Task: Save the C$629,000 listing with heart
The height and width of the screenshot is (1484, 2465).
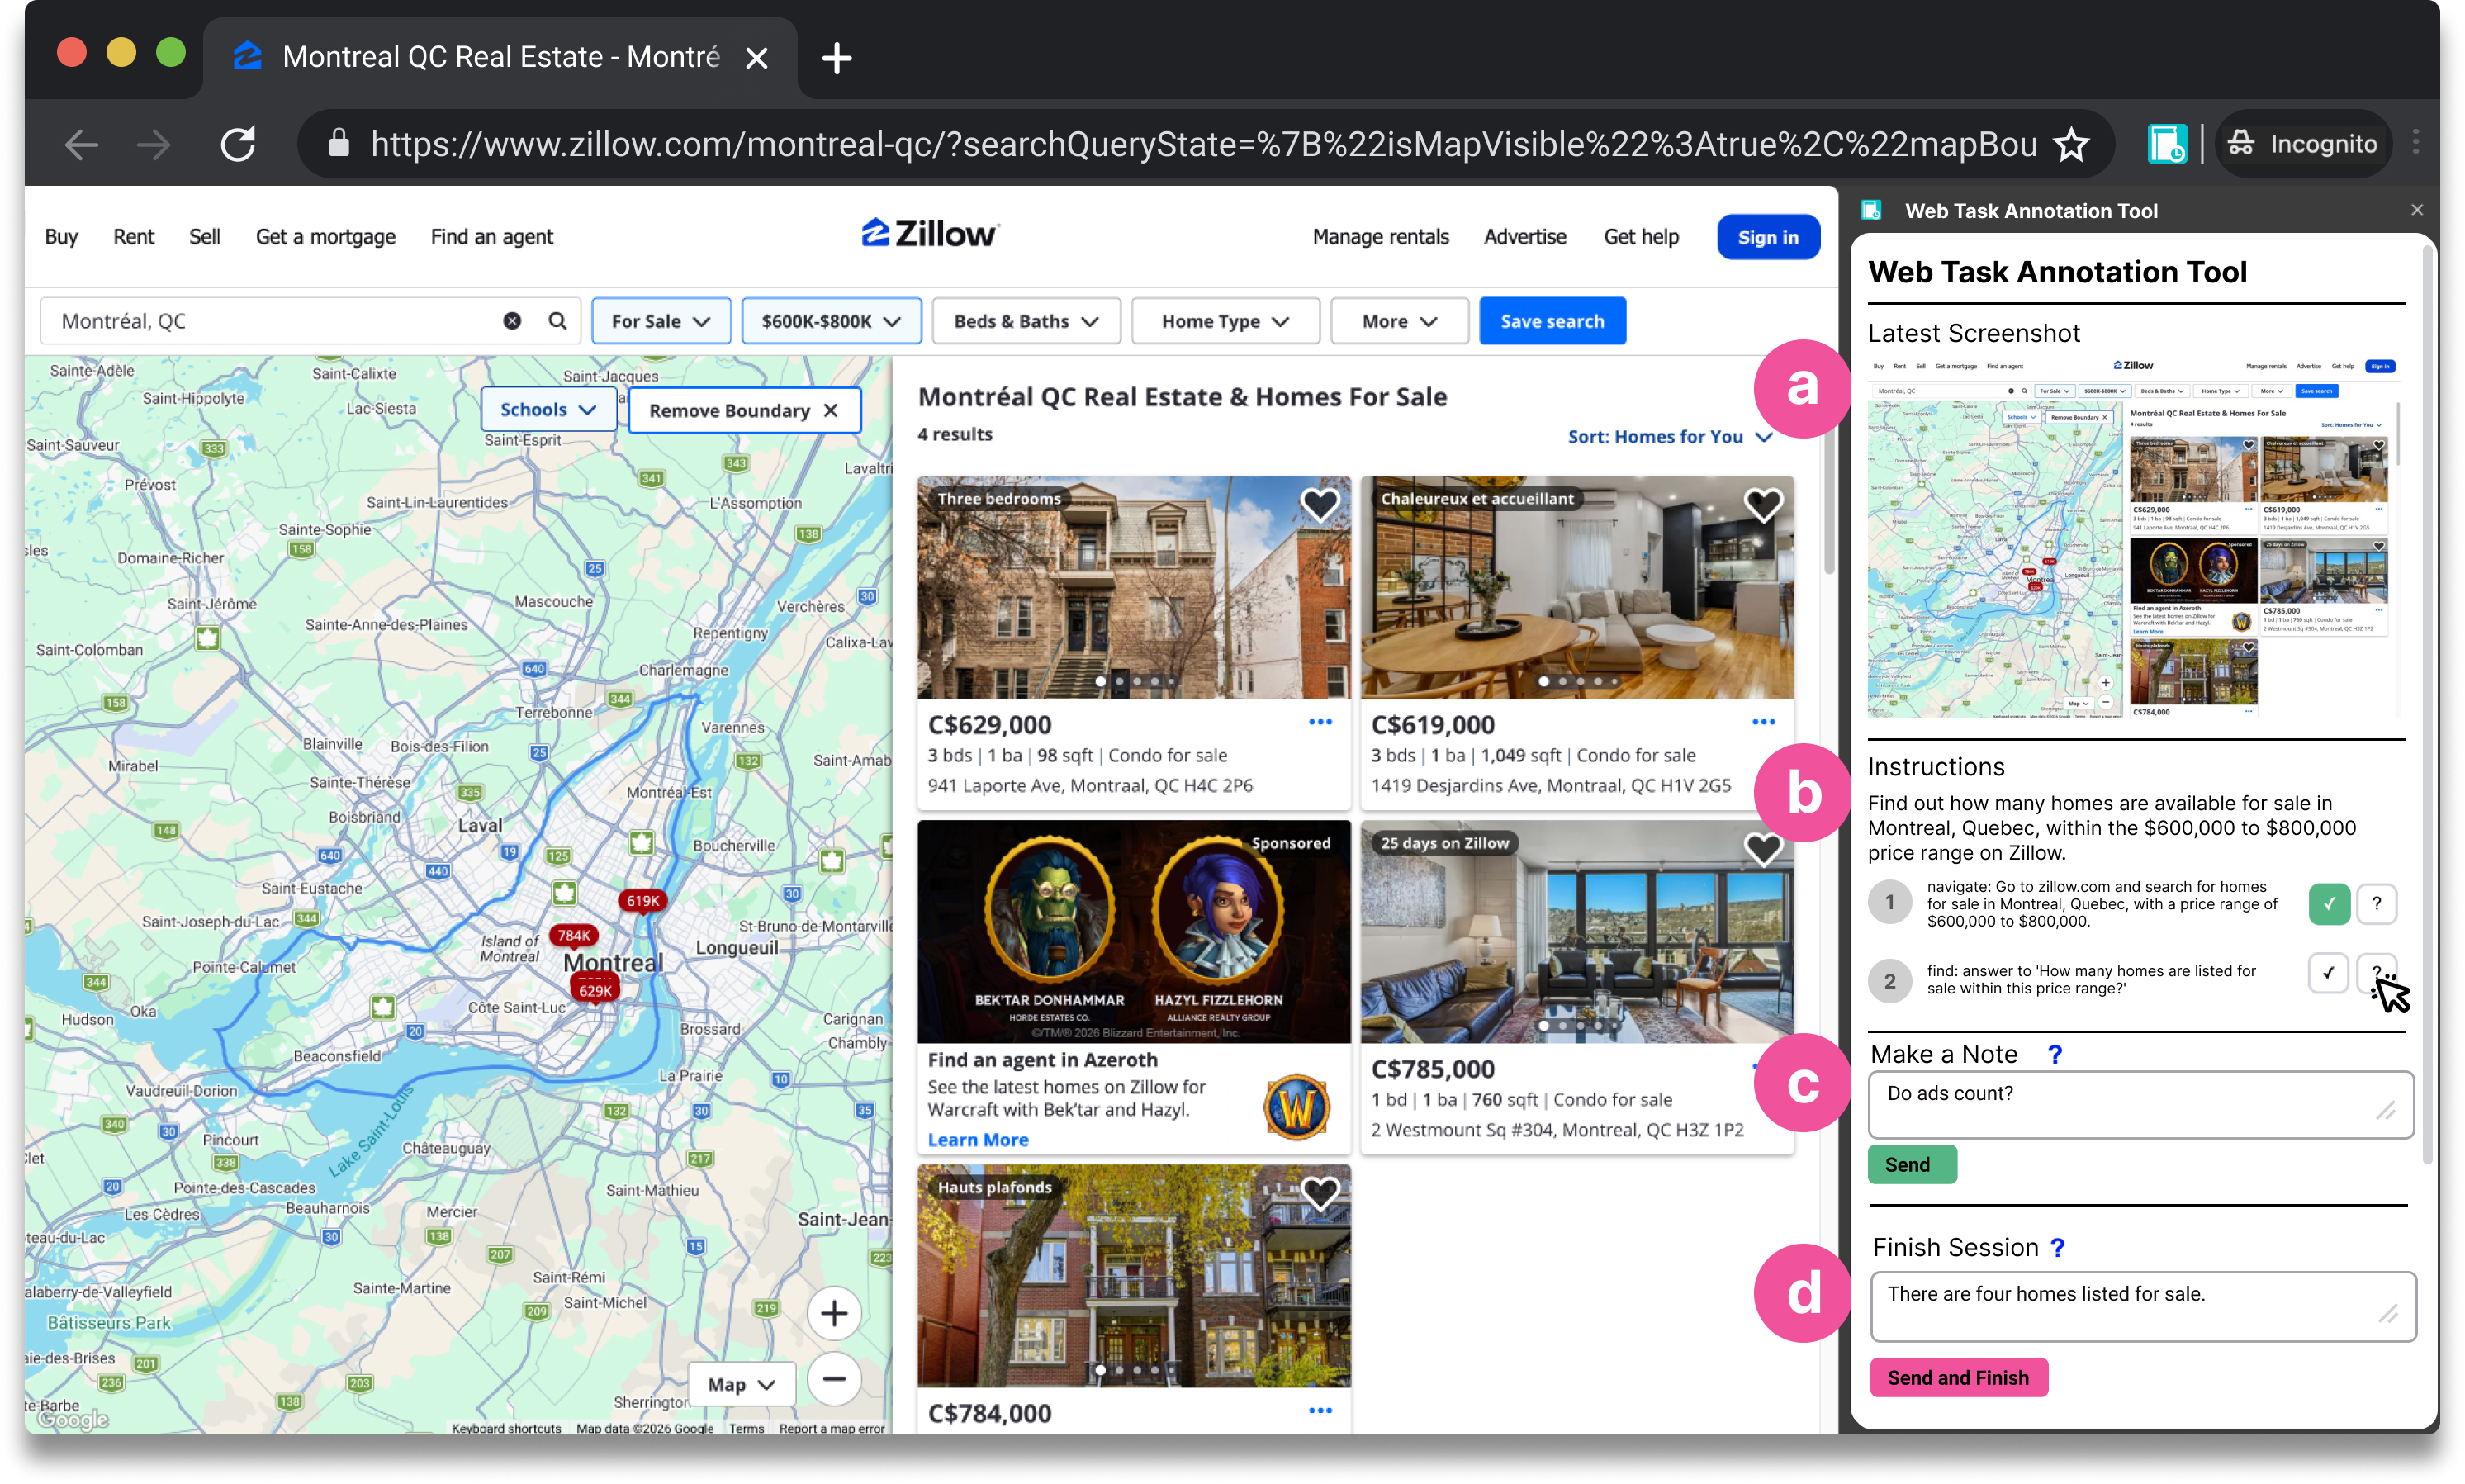Action: [x=1320, y=505]
